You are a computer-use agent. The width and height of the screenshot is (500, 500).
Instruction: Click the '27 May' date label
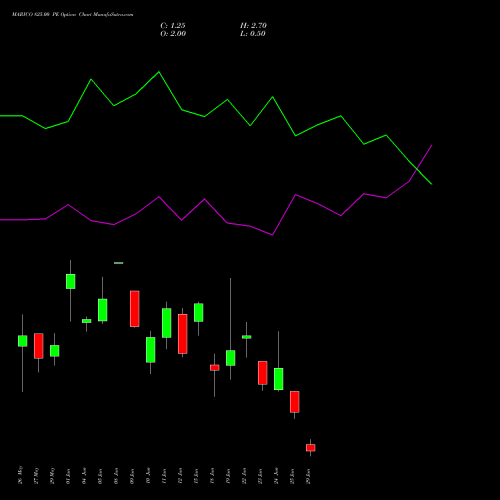(37, 475)
